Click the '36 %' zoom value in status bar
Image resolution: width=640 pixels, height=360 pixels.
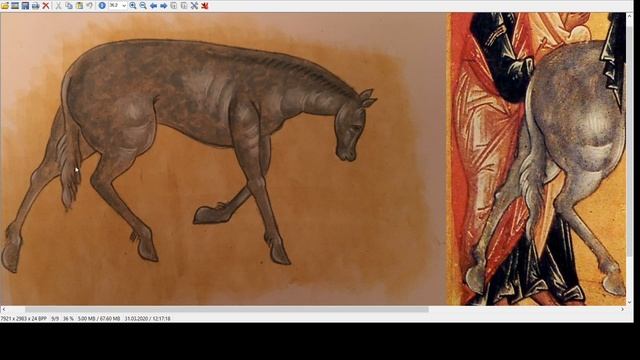[68, 318]
